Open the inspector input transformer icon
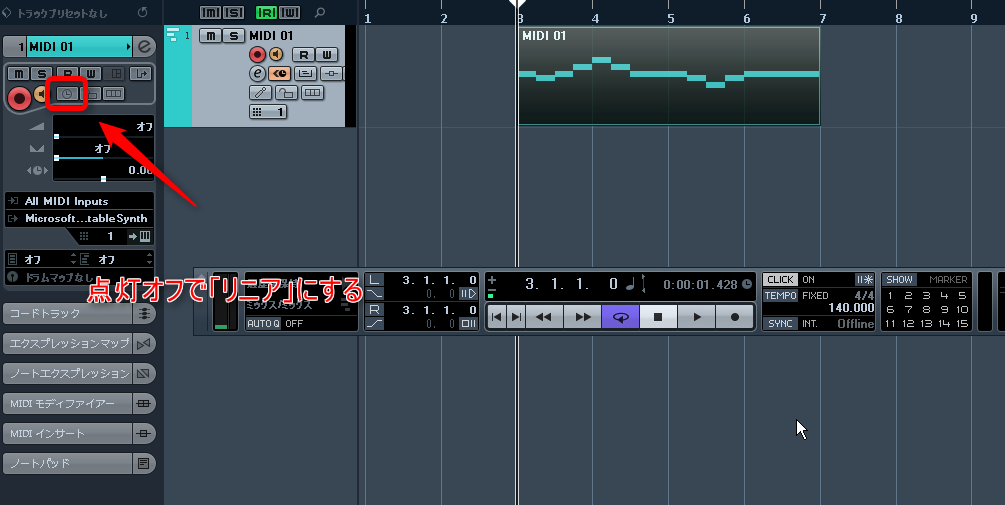 tap(140, 74)
